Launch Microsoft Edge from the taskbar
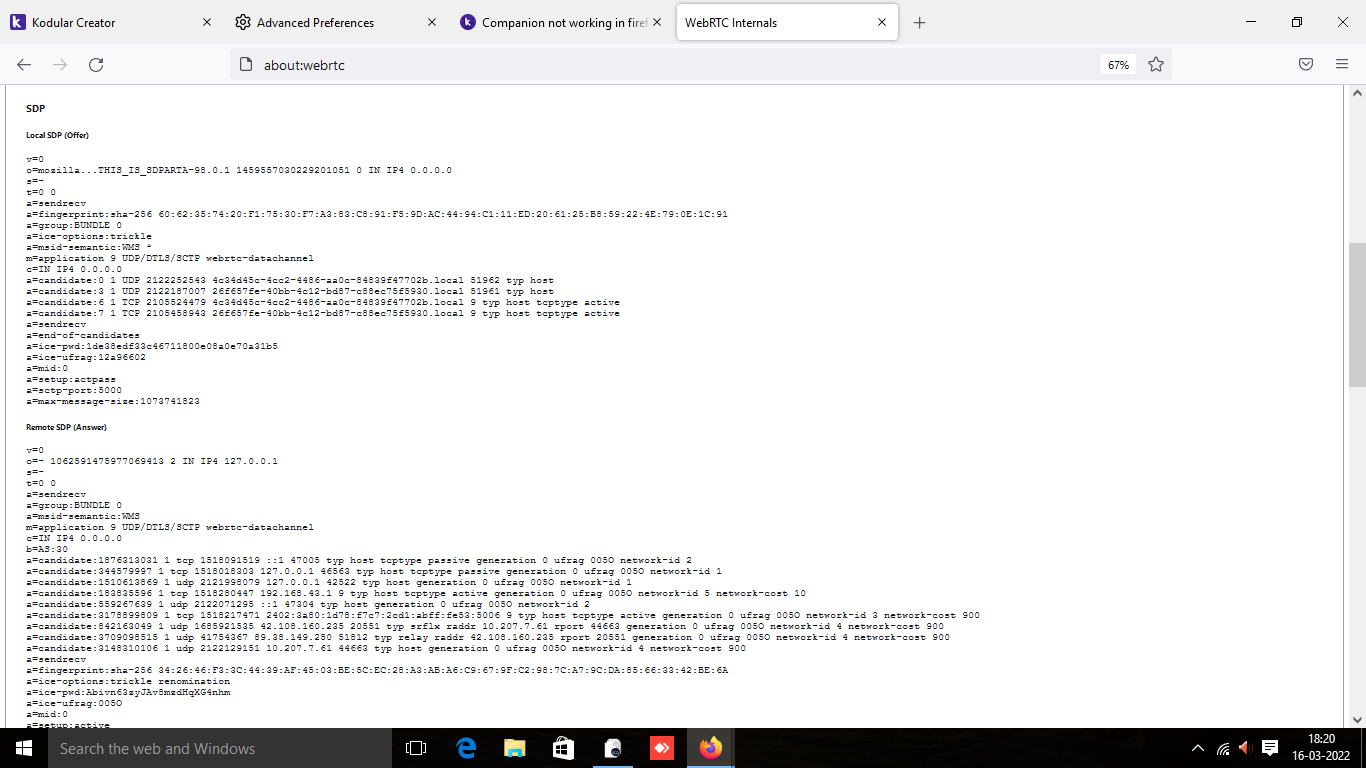1366x768 pixels. 465,748
